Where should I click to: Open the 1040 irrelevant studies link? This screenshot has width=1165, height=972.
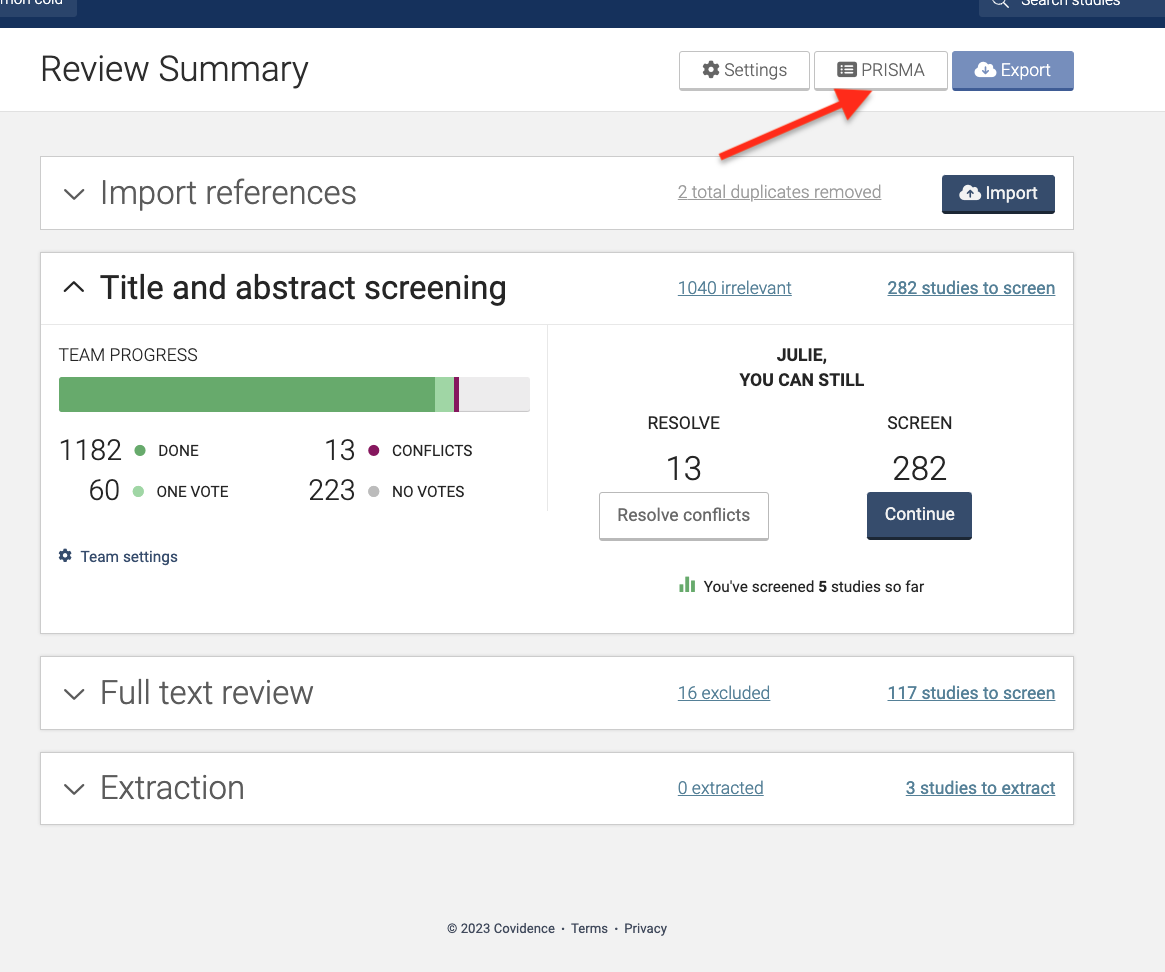click(734, 288)
